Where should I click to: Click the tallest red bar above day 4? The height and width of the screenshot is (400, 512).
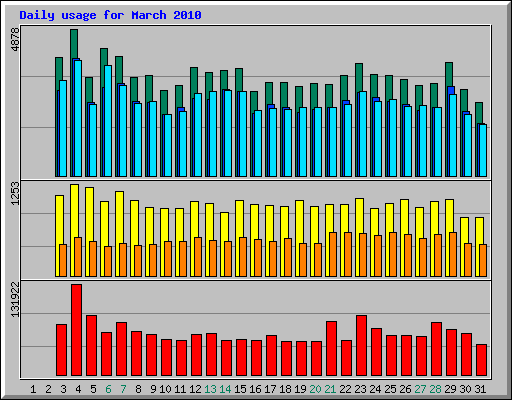pos(76,330)
